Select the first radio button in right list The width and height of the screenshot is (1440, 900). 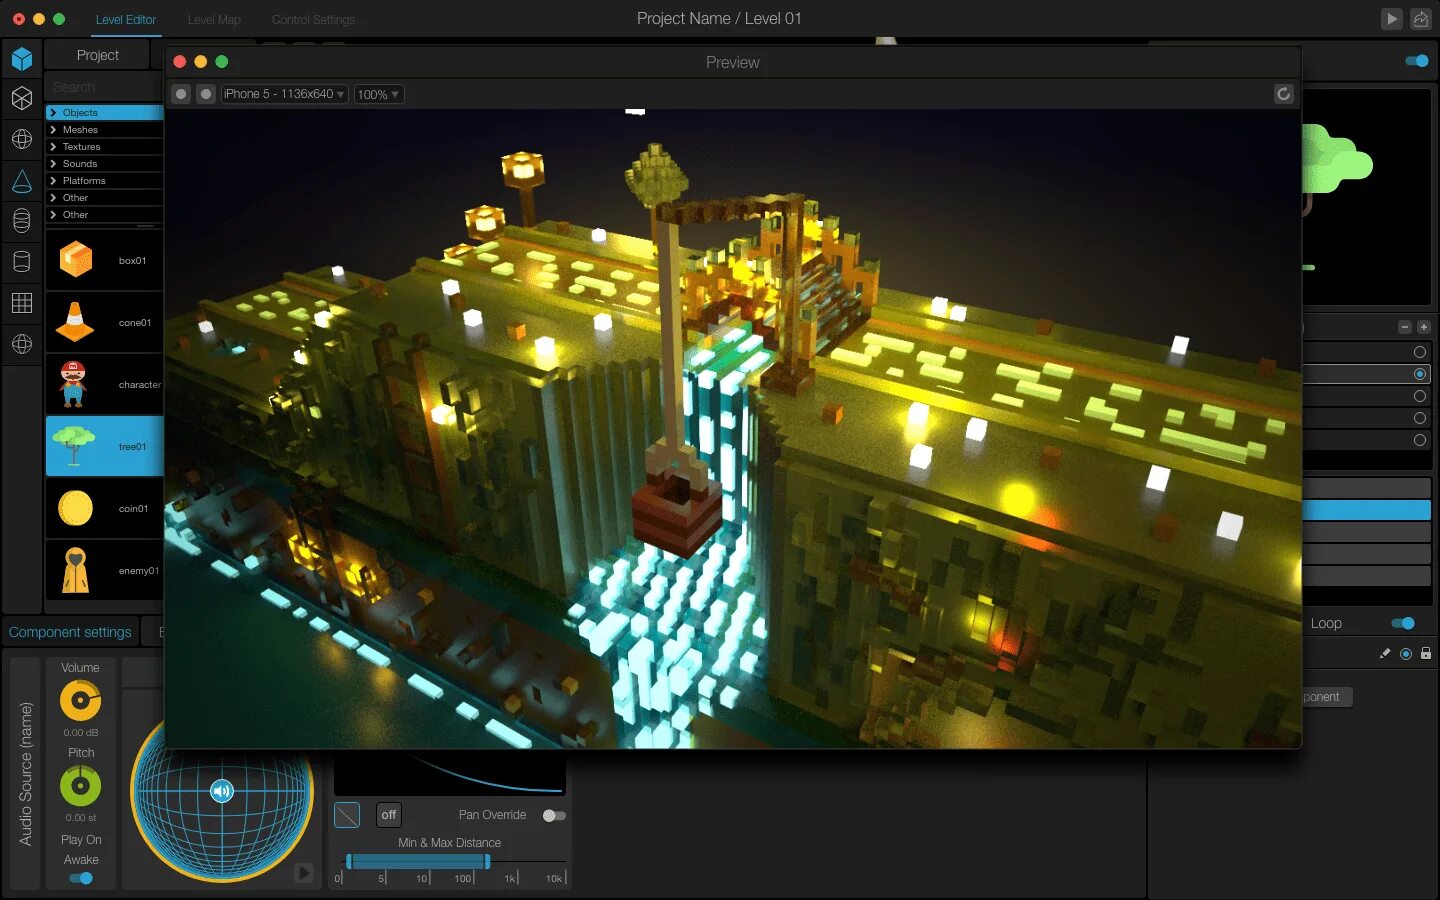pos(1419,352)
